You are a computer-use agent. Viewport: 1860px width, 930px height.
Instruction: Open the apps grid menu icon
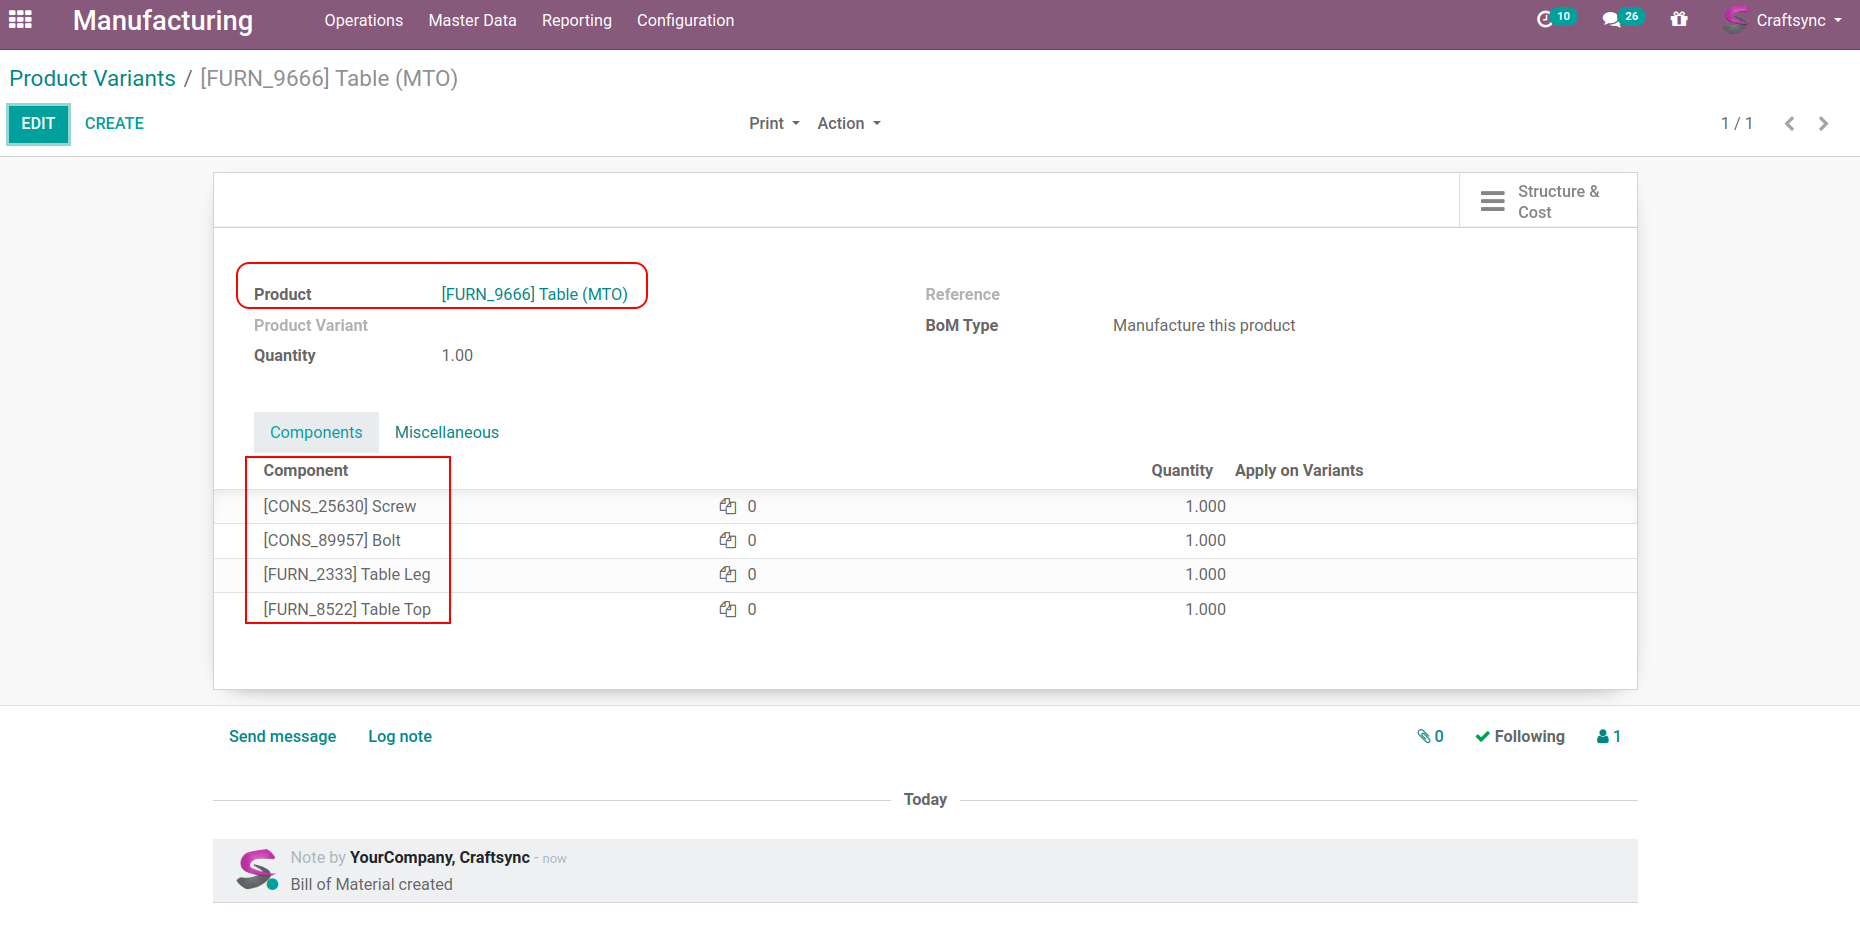click(20, 19)
